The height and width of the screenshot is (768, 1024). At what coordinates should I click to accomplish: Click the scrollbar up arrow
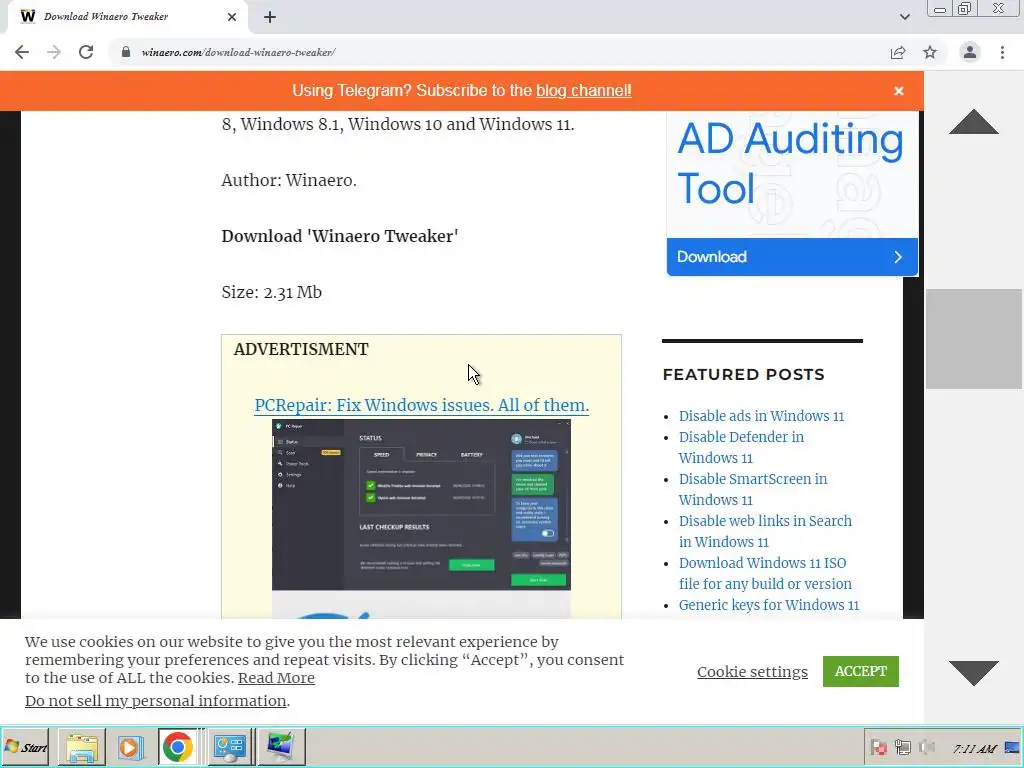(974, 121)
